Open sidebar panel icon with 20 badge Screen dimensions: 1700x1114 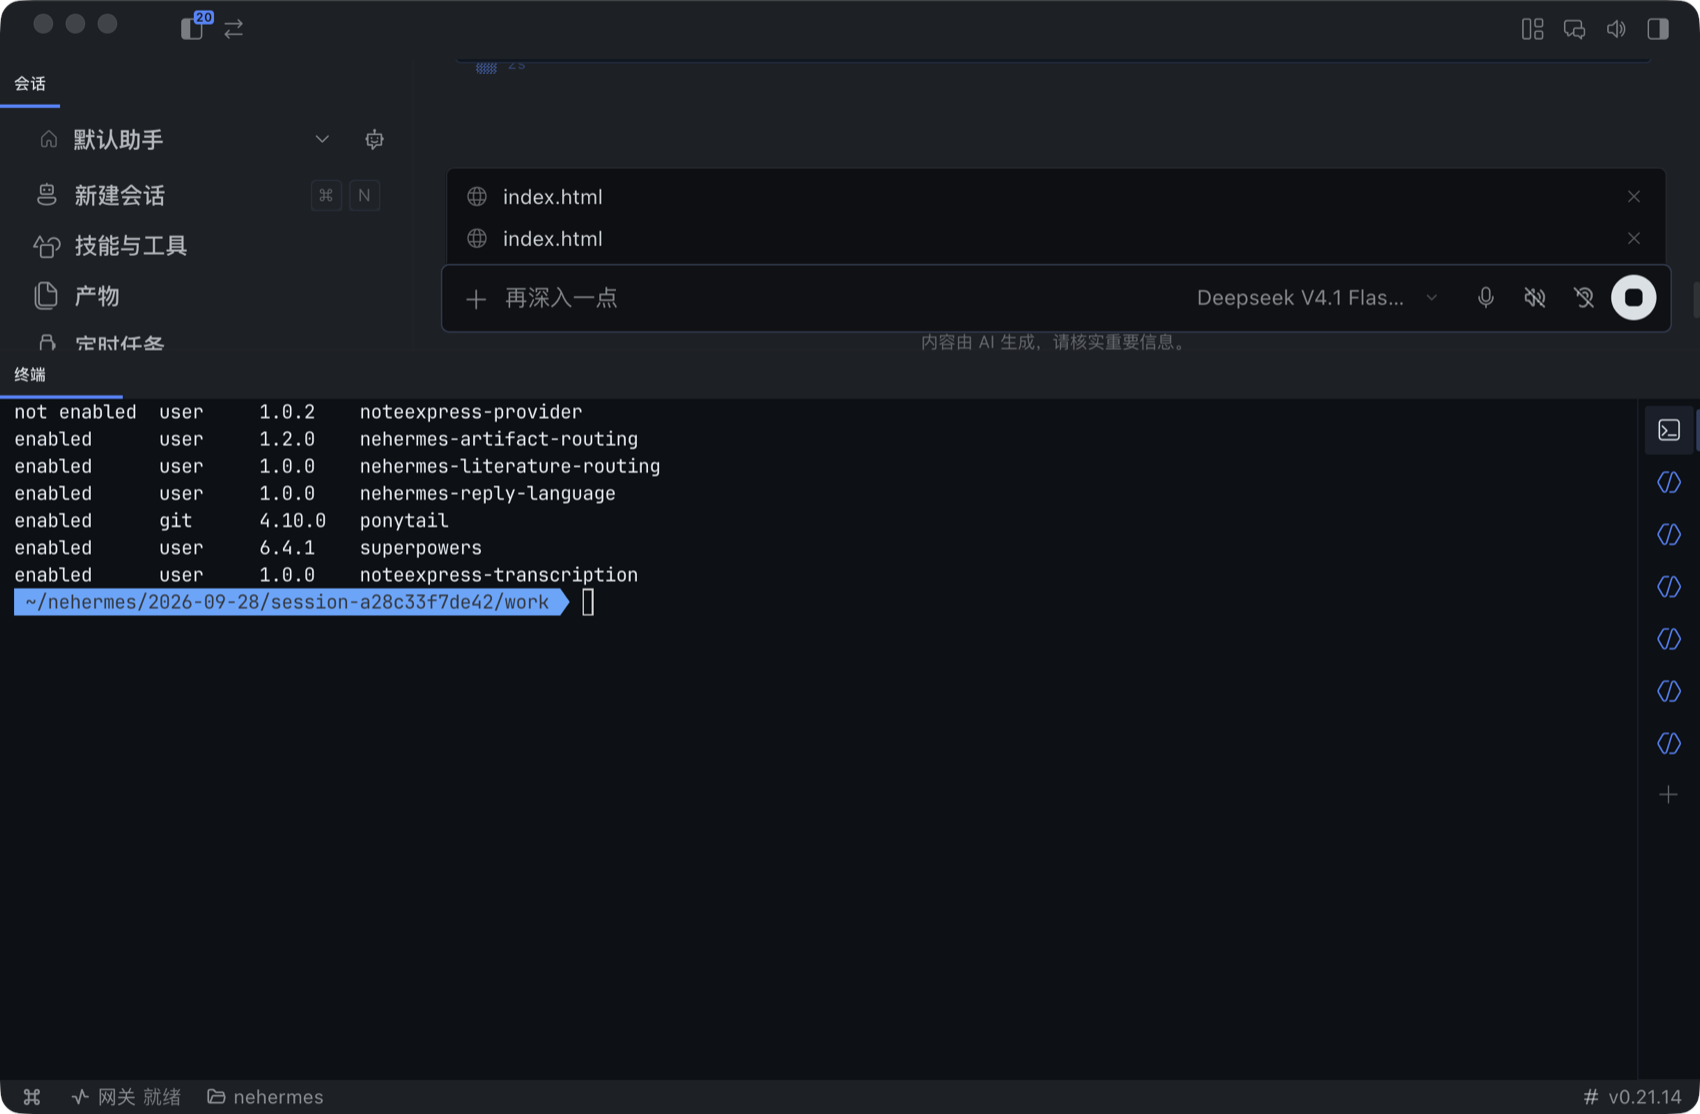tap(193, 28)
